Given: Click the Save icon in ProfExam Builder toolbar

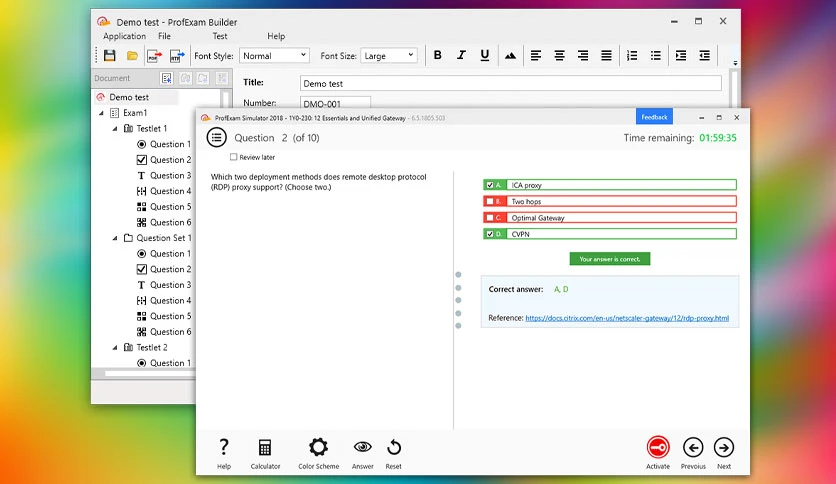Looking at the screenshot, I should click(109, 55).
